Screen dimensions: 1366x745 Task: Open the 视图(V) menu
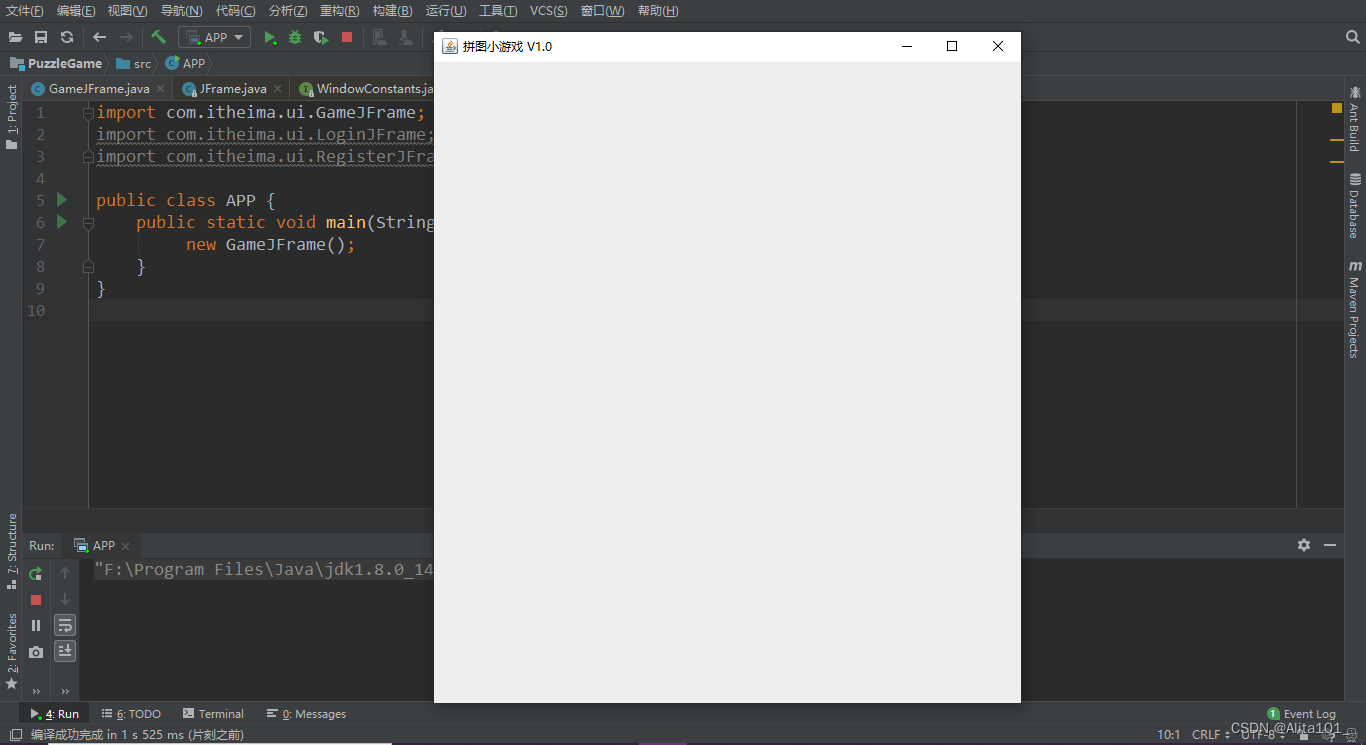click(x=127, y=11)
